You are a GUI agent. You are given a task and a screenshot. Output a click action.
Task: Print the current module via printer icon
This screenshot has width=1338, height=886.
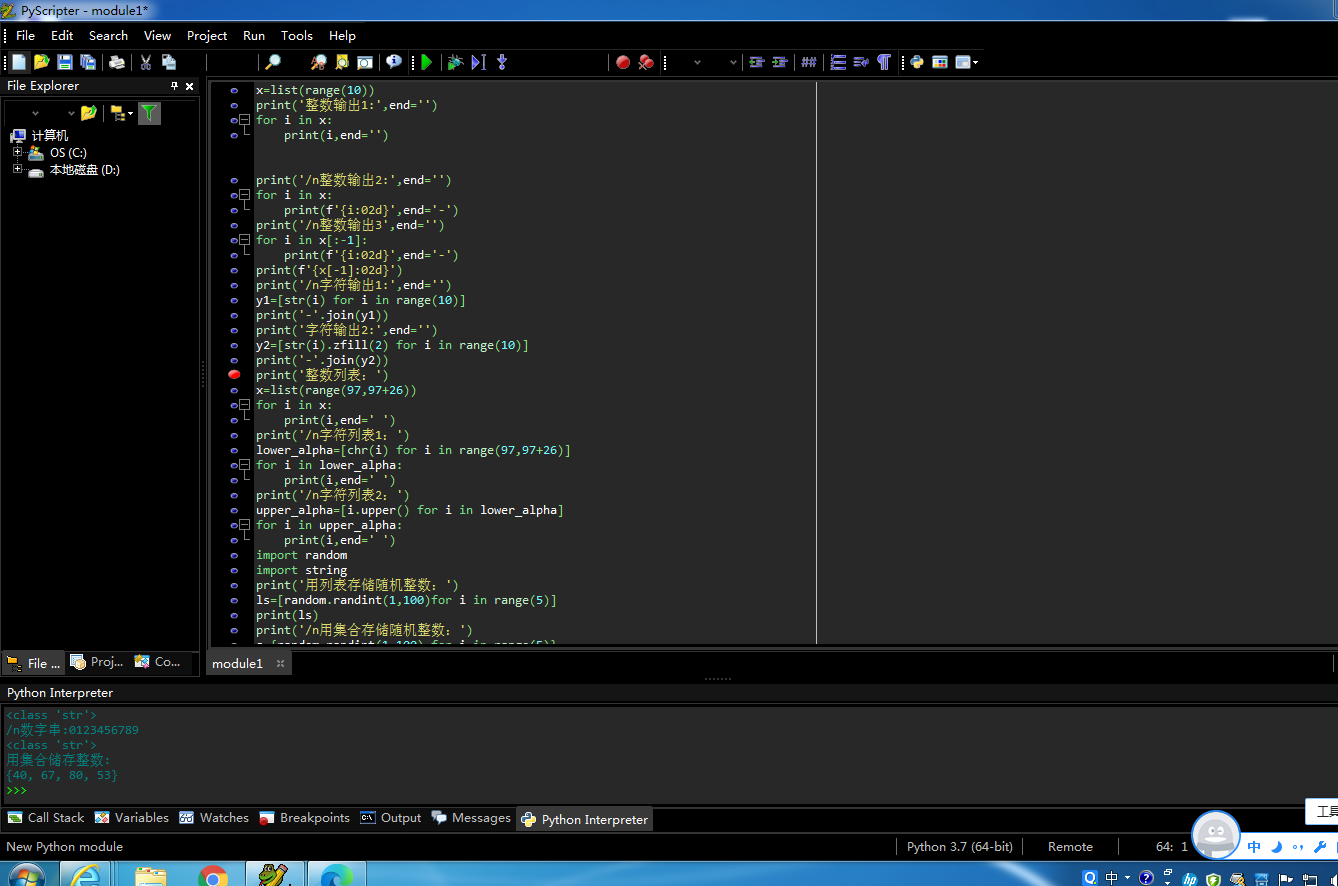117,62
